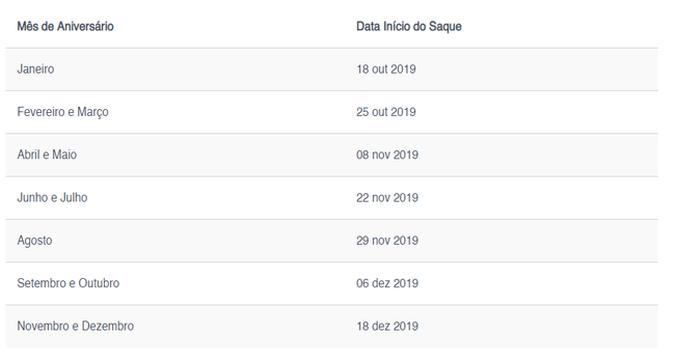The image size is (675, 363).
Task: Click the 'Fevereiro e Março' cell
Action: [63, 112]
